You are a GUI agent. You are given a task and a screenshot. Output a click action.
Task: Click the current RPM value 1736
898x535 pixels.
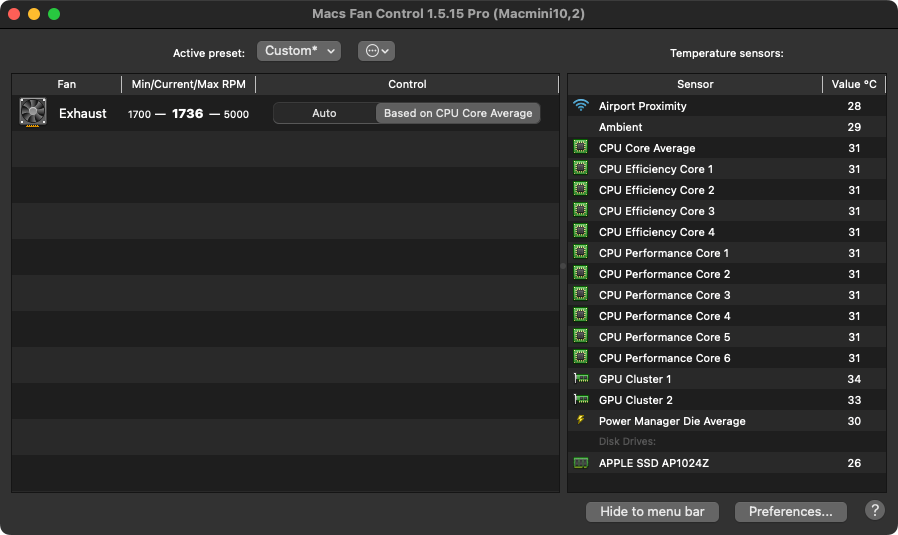tap(187, 113)
